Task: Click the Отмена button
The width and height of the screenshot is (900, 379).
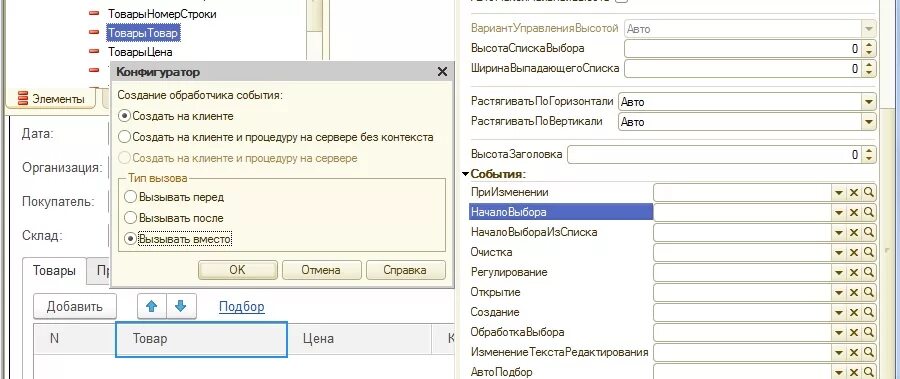Action: point(321,270)
